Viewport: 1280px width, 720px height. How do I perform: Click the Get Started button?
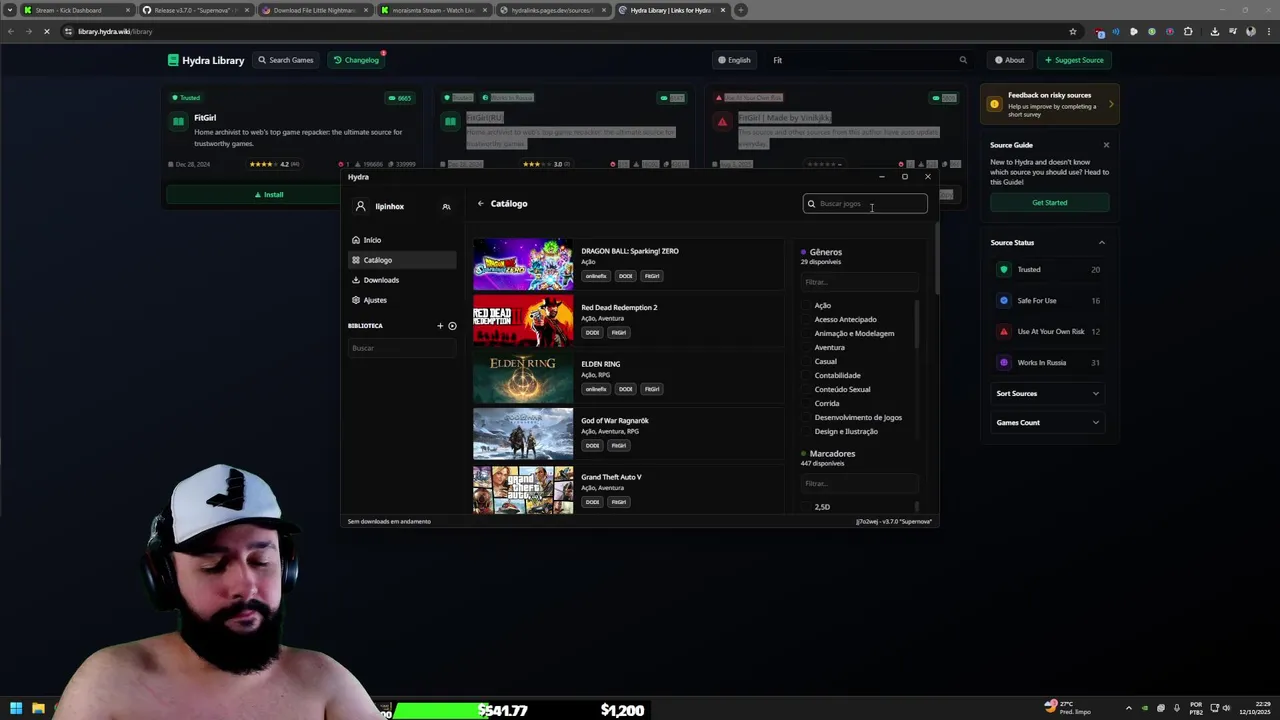(1049, 203)
